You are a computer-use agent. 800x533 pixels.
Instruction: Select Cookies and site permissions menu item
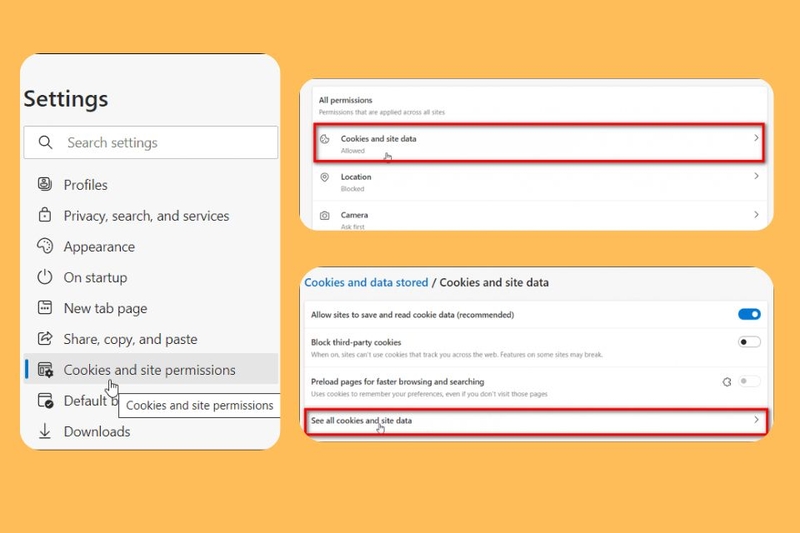151,369
